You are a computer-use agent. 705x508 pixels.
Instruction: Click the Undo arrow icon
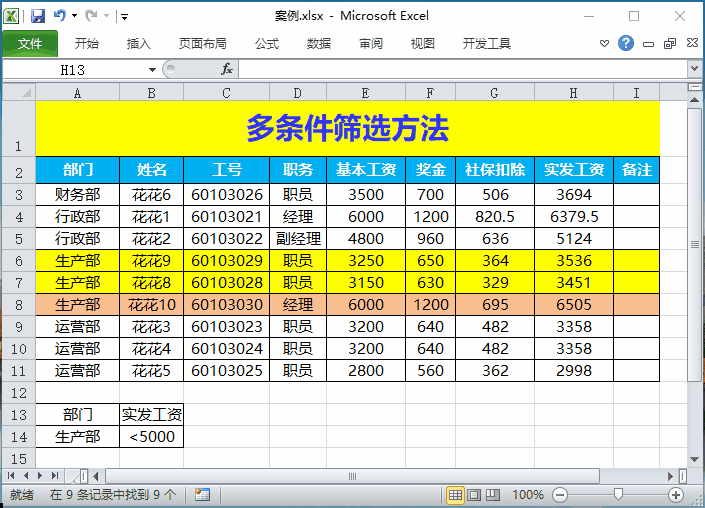[60, 16]
